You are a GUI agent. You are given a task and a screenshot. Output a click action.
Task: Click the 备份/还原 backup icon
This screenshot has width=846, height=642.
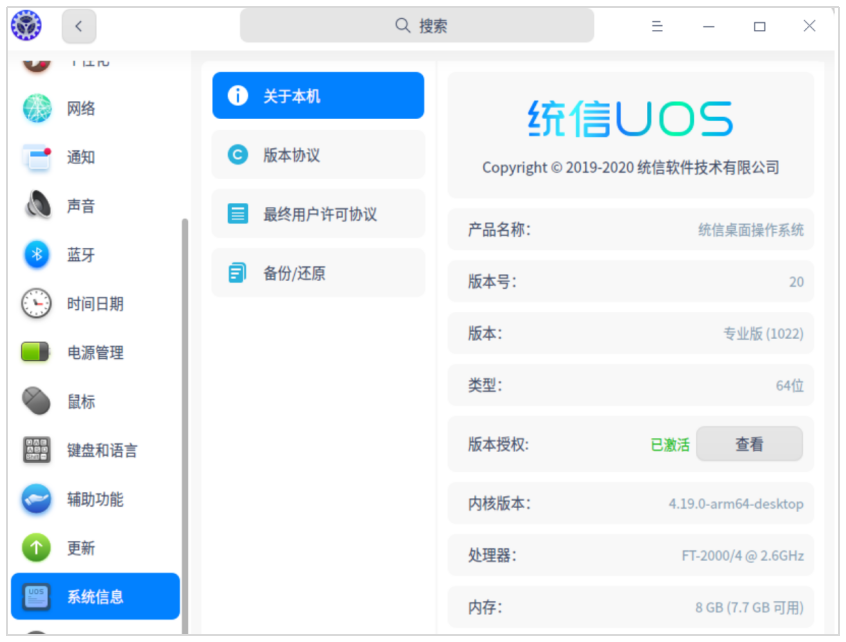click(238, 273)
